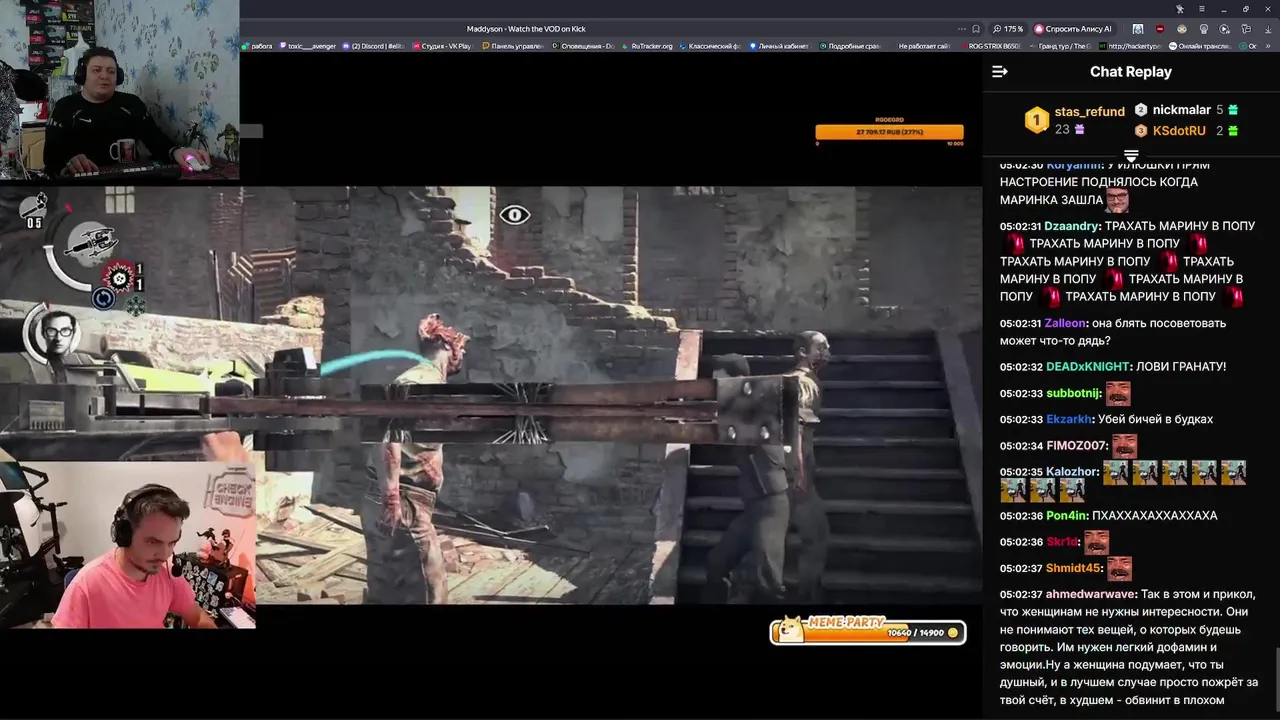Click the emote in Skr1d's message

(1096, 542)
